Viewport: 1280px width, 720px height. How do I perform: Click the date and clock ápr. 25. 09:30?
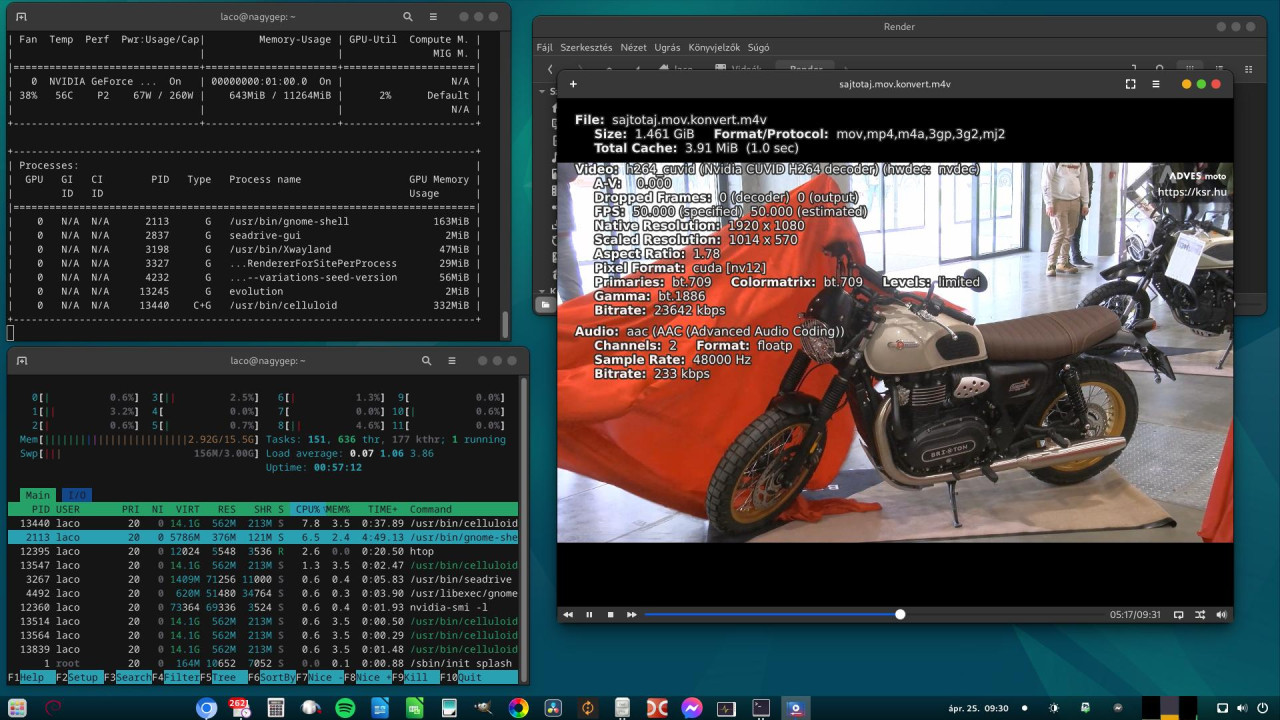tap(977, 708)
